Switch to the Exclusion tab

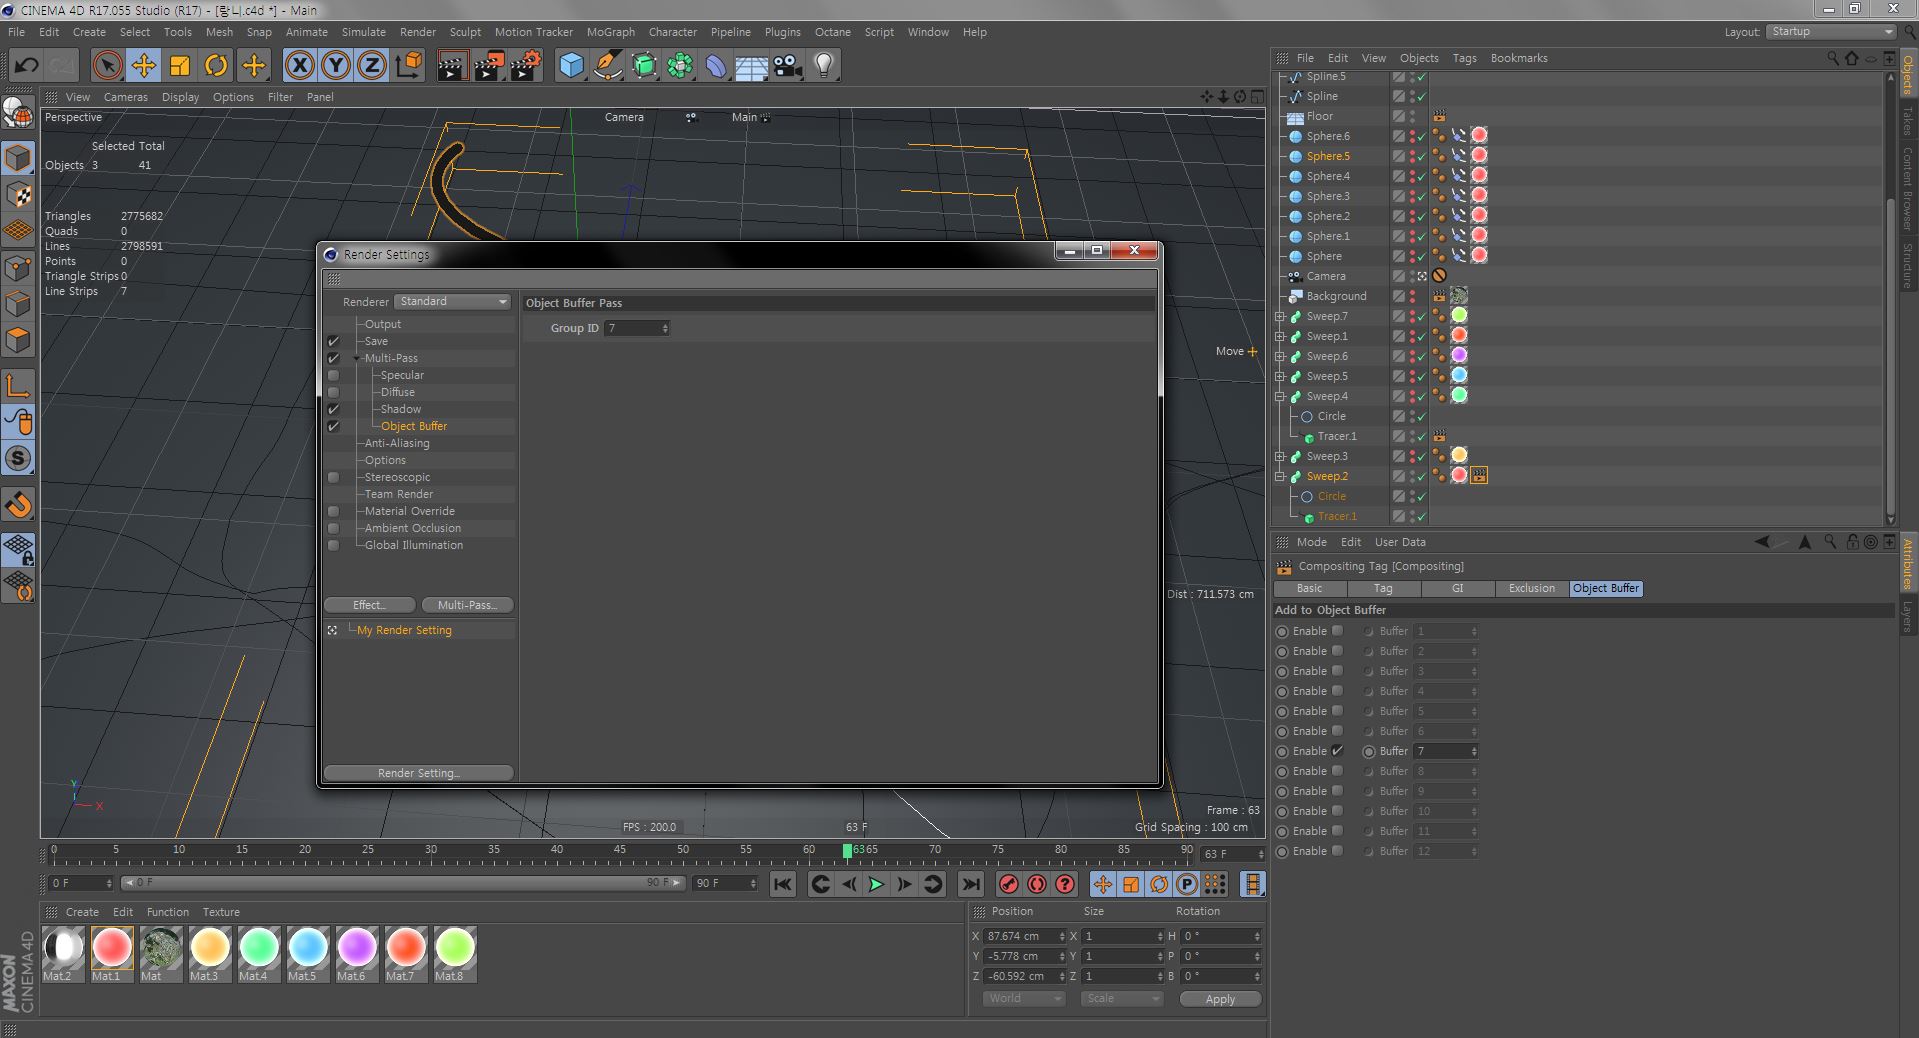[x=1531, y=588]
